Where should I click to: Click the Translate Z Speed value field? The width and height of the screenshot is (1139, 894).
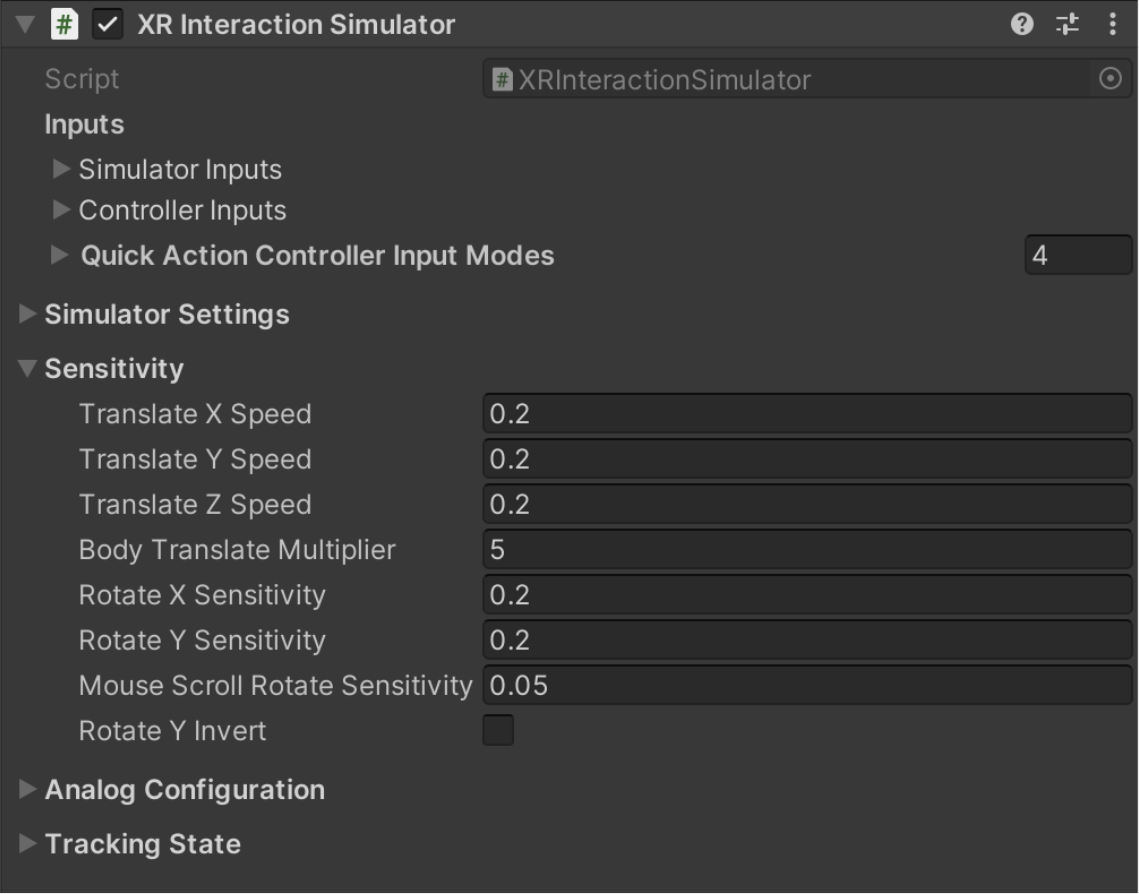coord(807,504)
